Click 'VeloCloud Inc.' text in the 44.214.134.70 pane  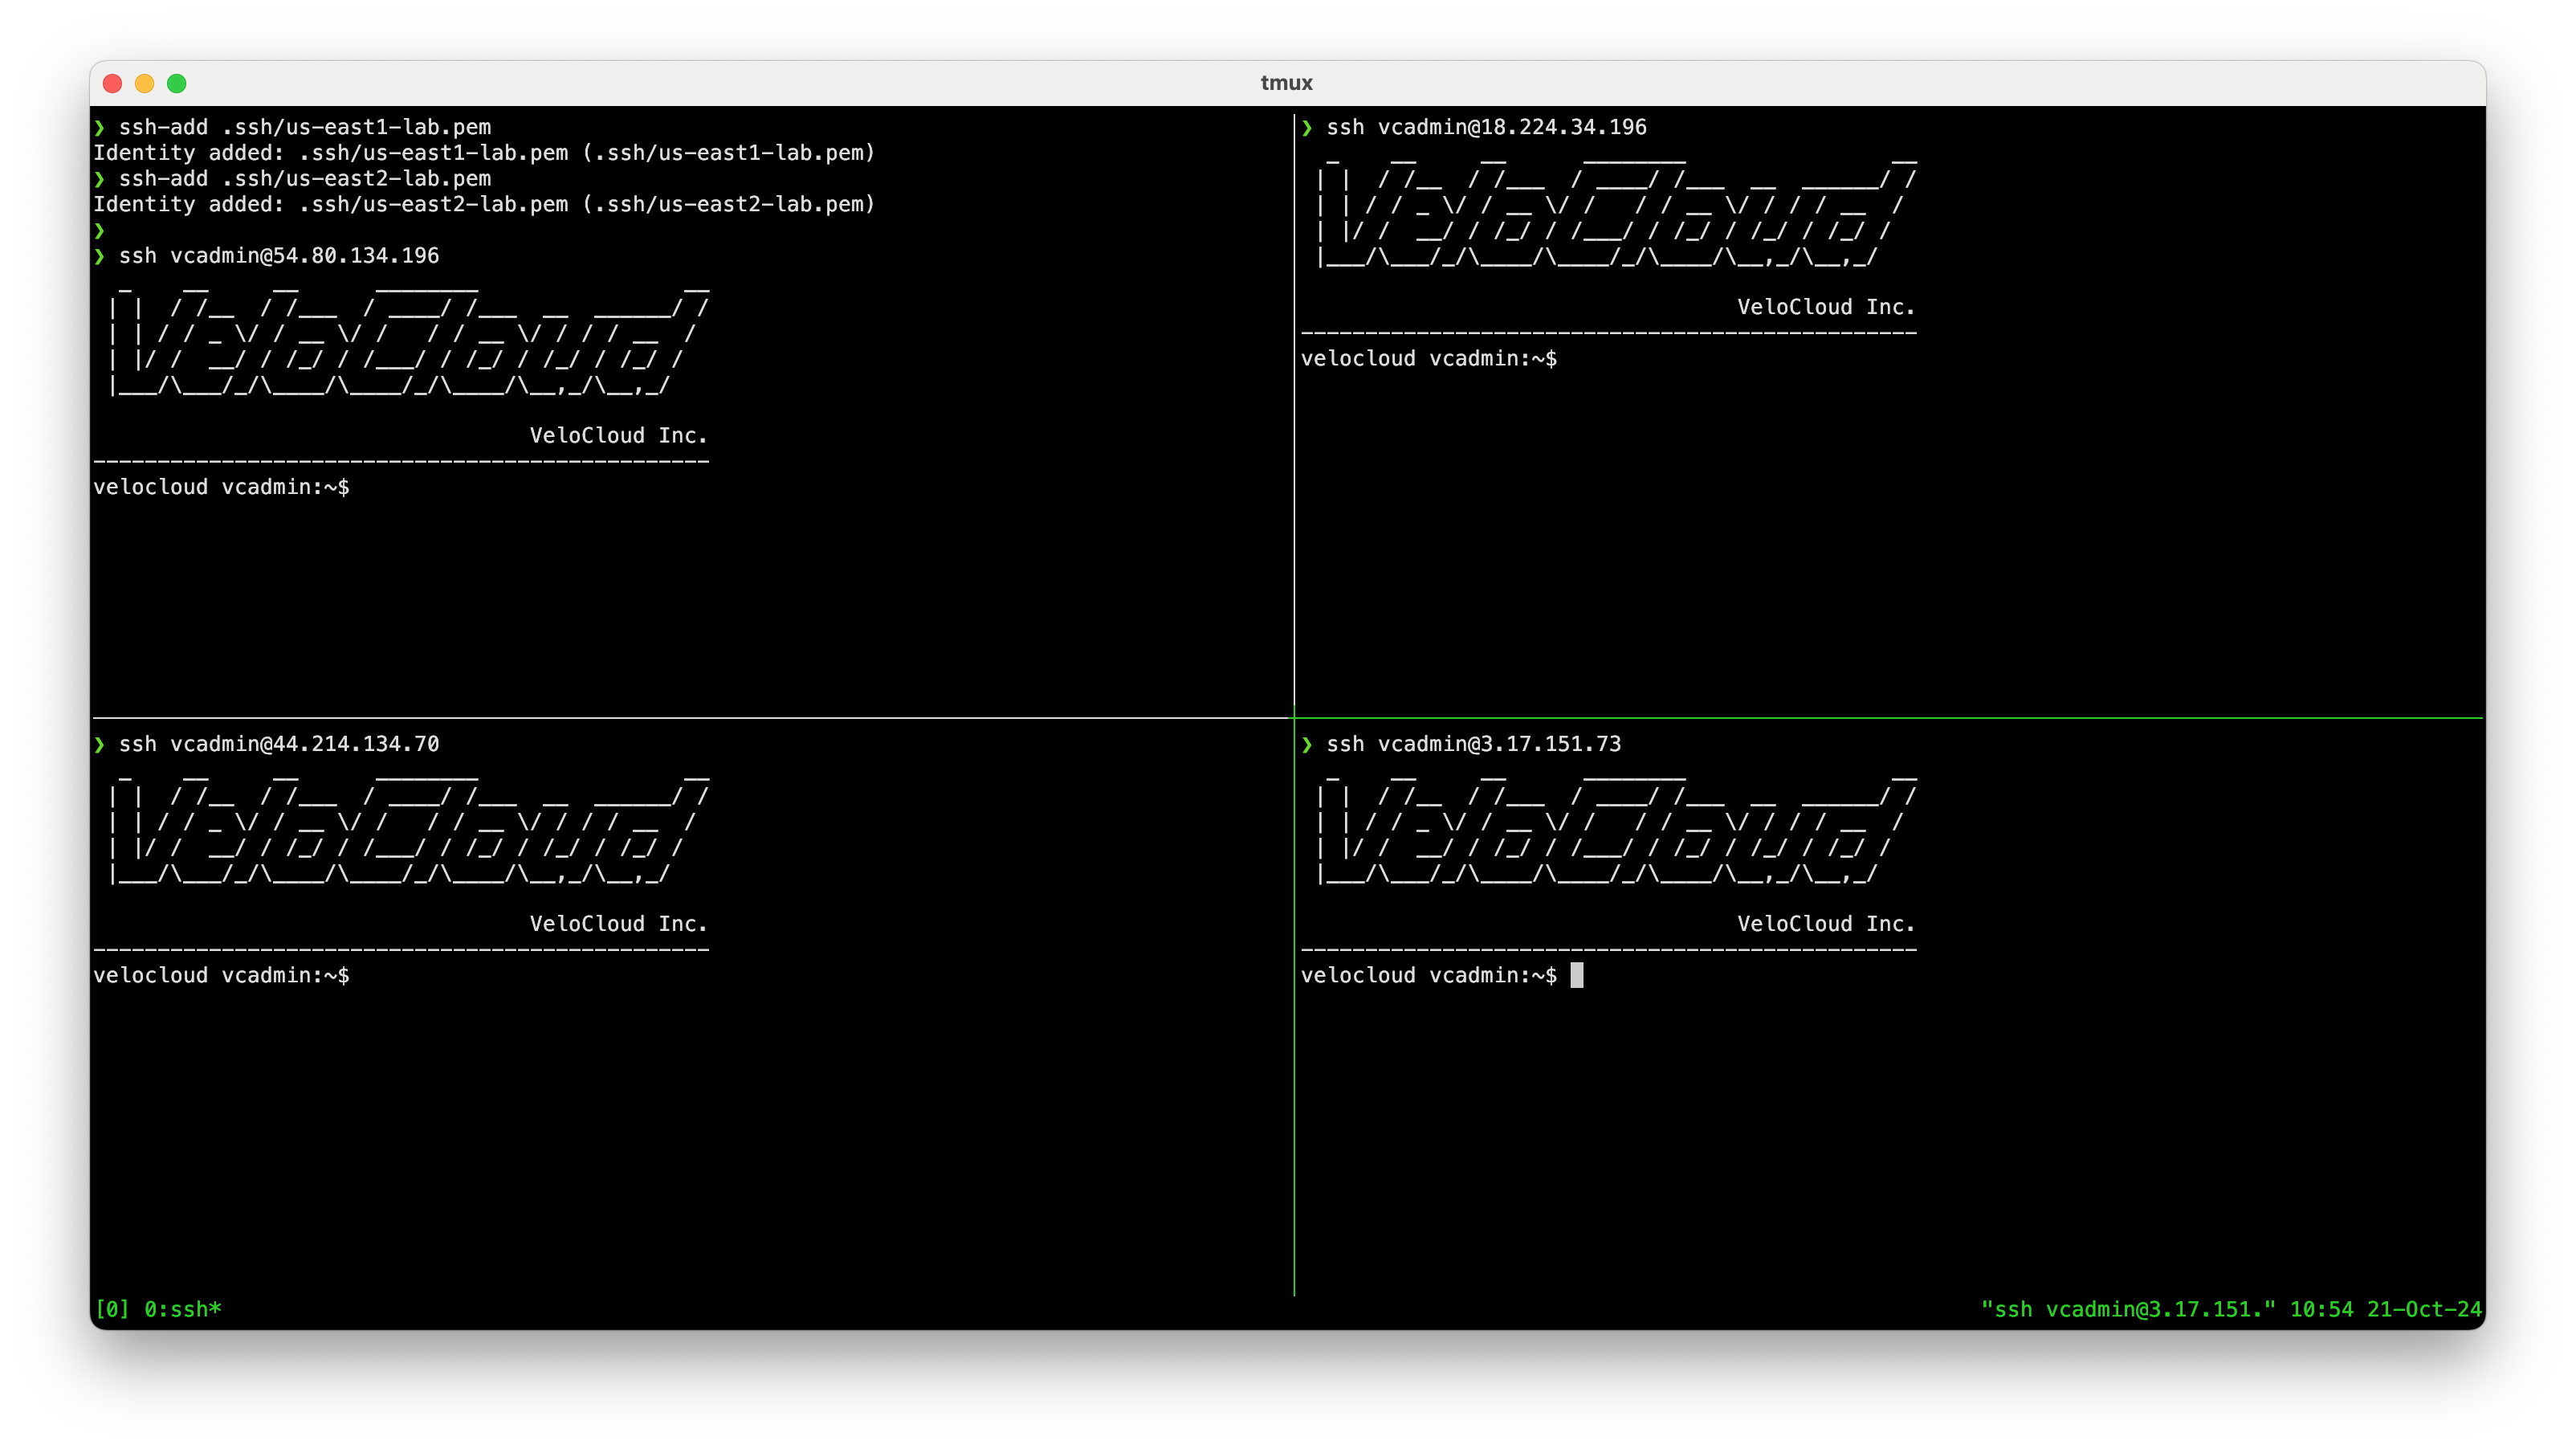(x=618, y=924)
